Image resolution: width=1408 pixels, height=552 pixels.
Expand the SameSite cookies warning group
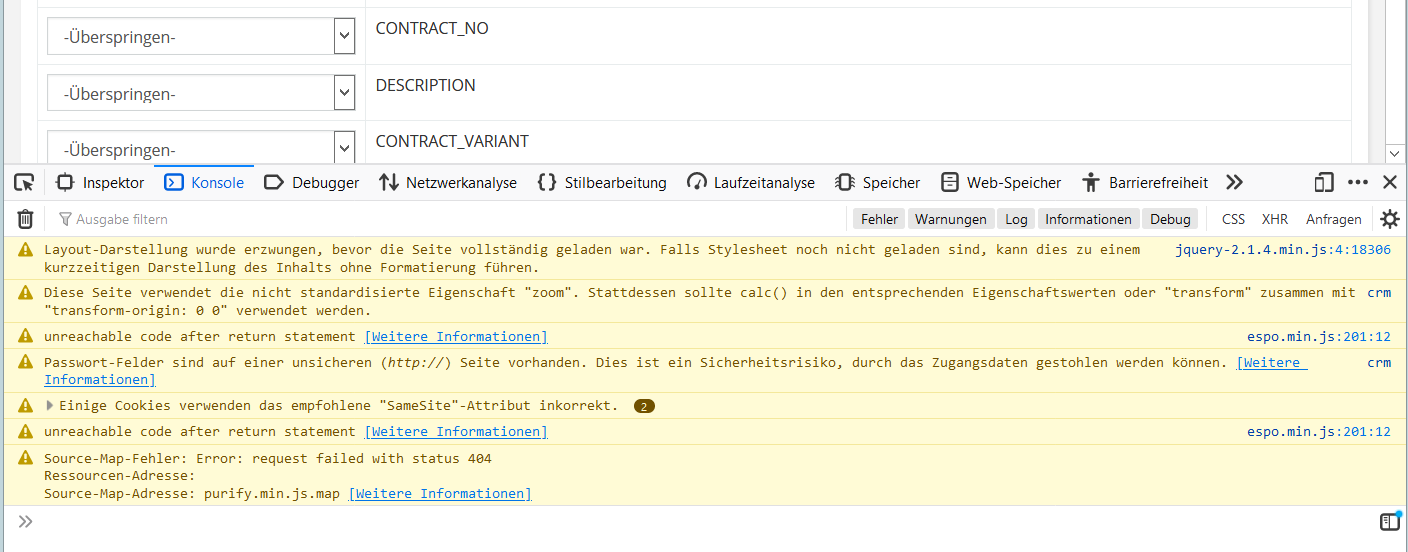pyautogui.click(x=50, y=406)
